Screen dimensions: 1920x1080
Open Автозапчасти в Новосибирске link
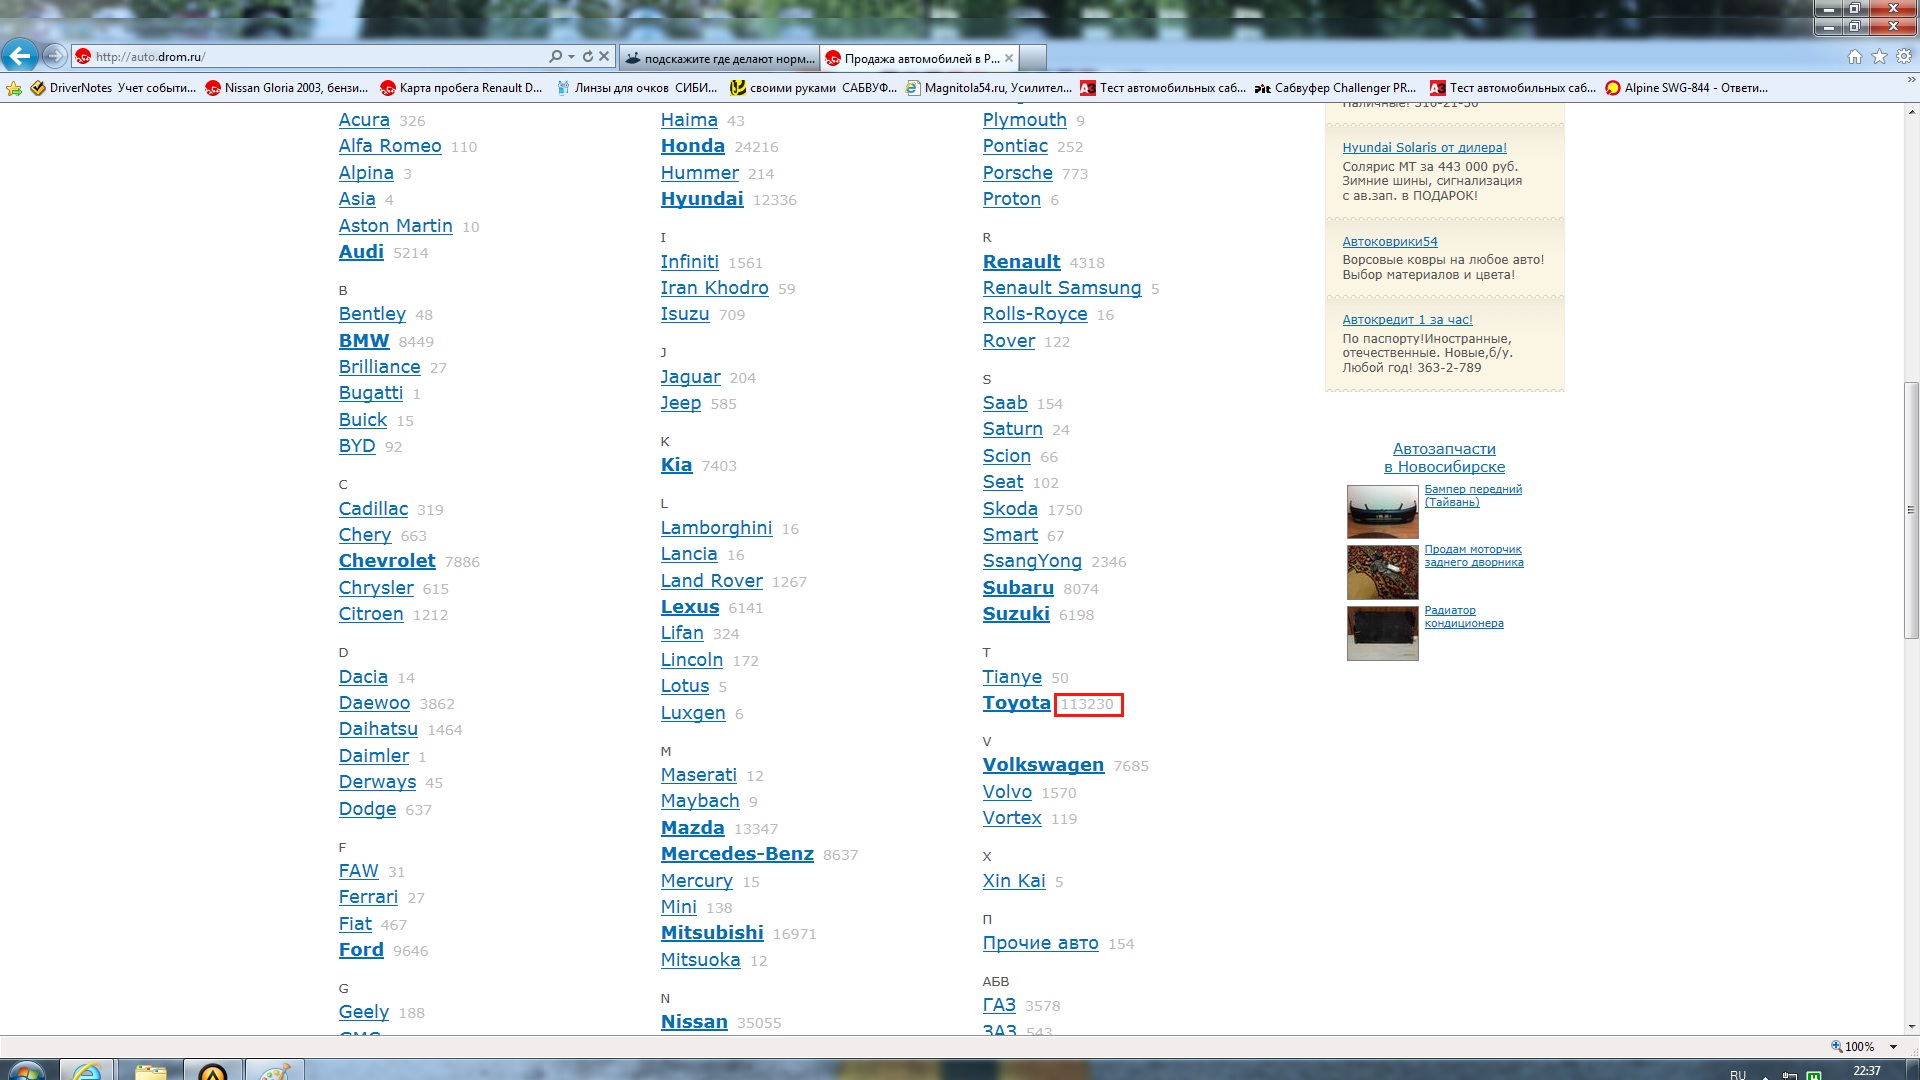(1444, 458)
